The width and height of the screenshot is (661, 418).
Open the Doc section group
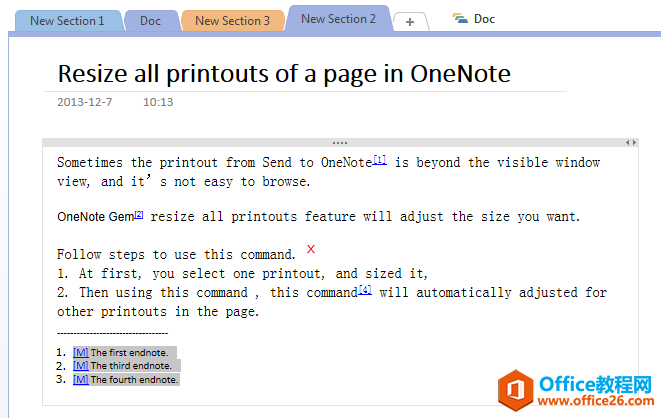(x=474, y=19)
